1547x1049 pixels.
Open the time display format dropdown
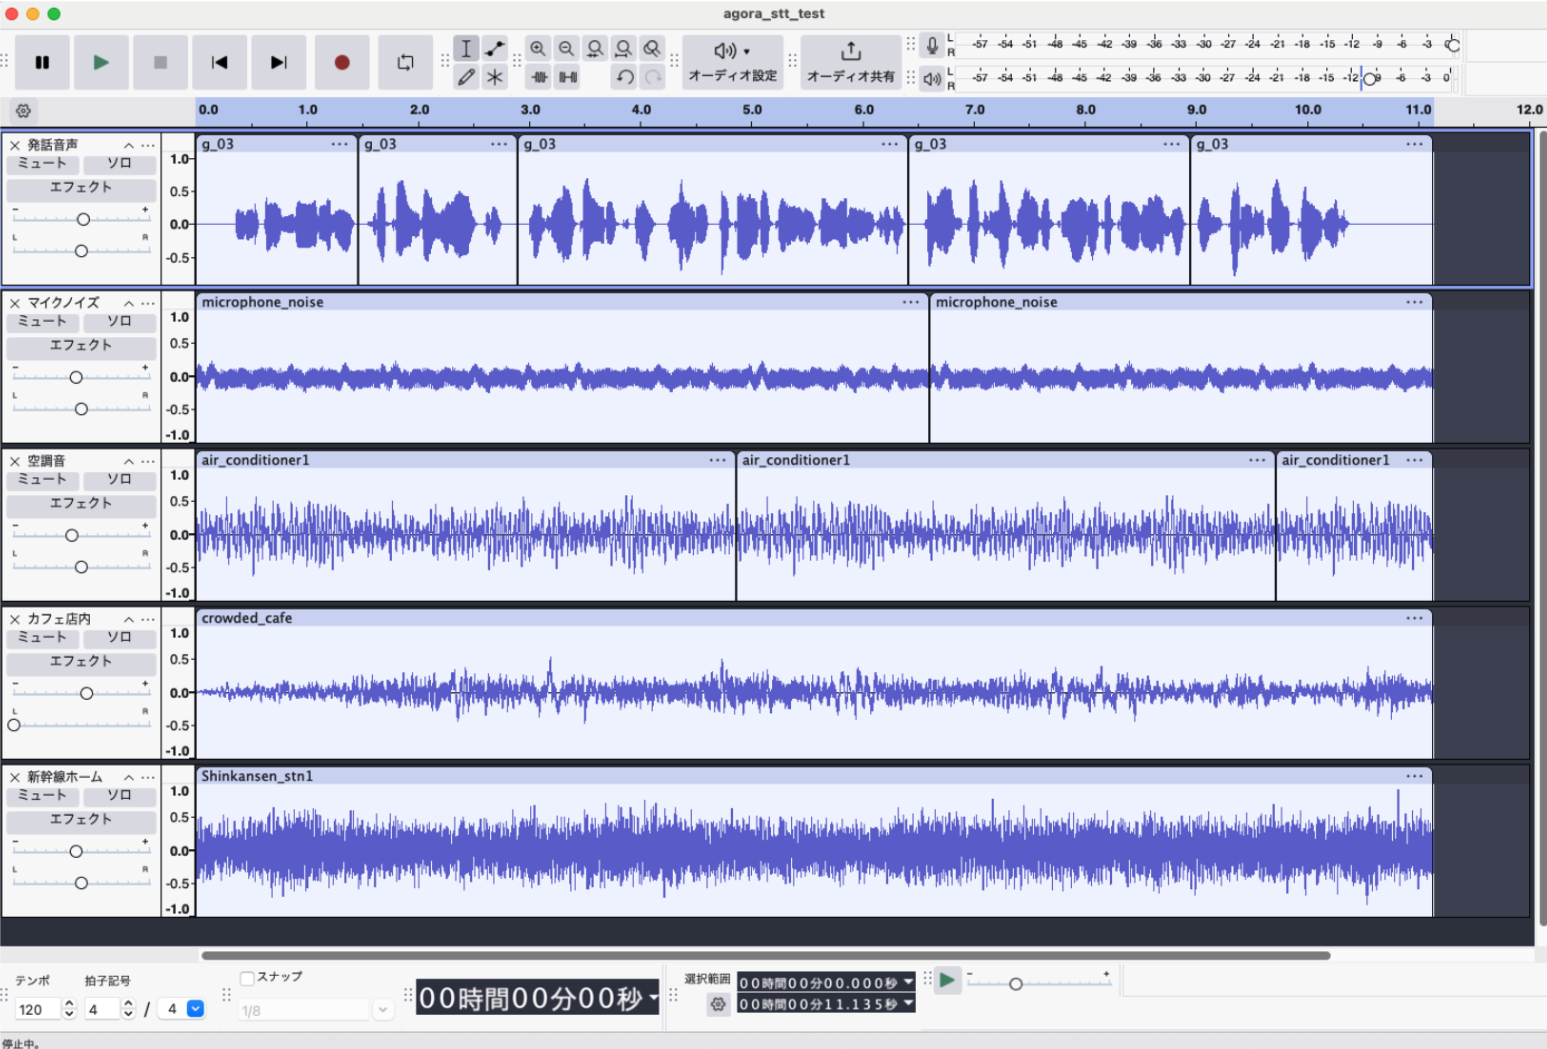[653, 997]
